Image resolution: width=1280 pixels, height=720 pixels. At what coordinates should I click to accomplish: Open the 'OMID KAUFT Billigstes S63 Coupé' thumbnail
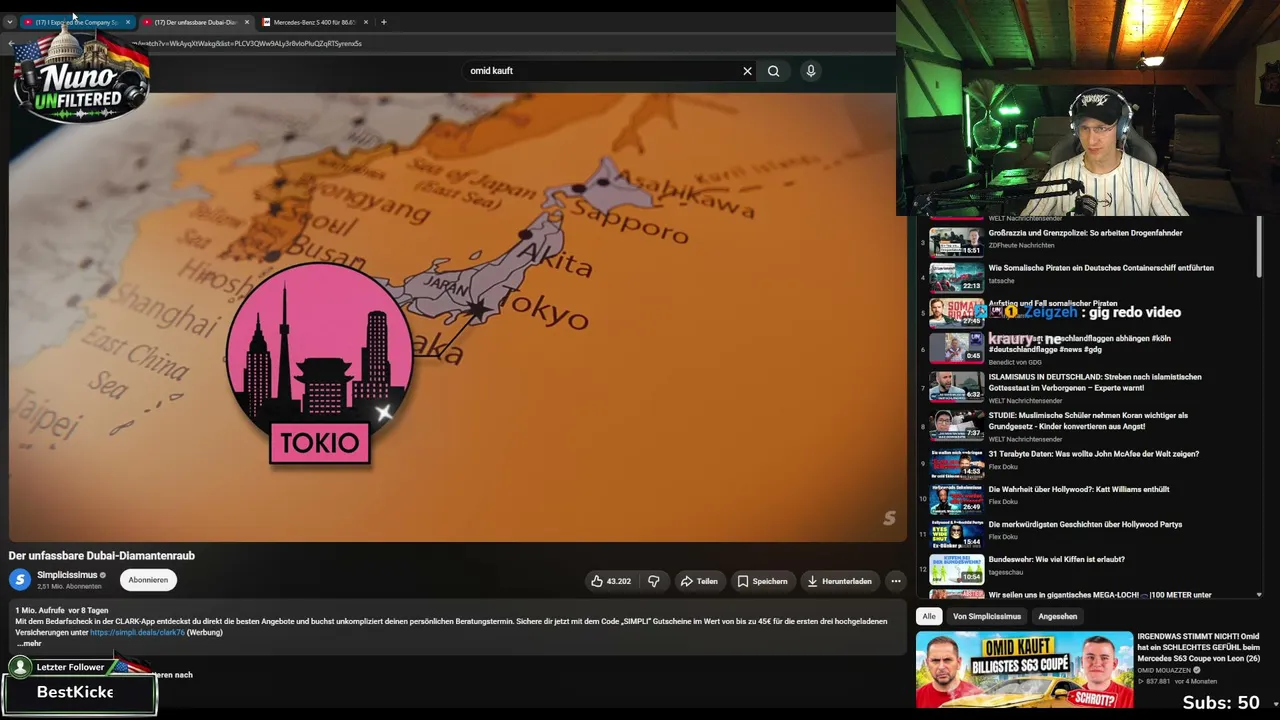1024,669
